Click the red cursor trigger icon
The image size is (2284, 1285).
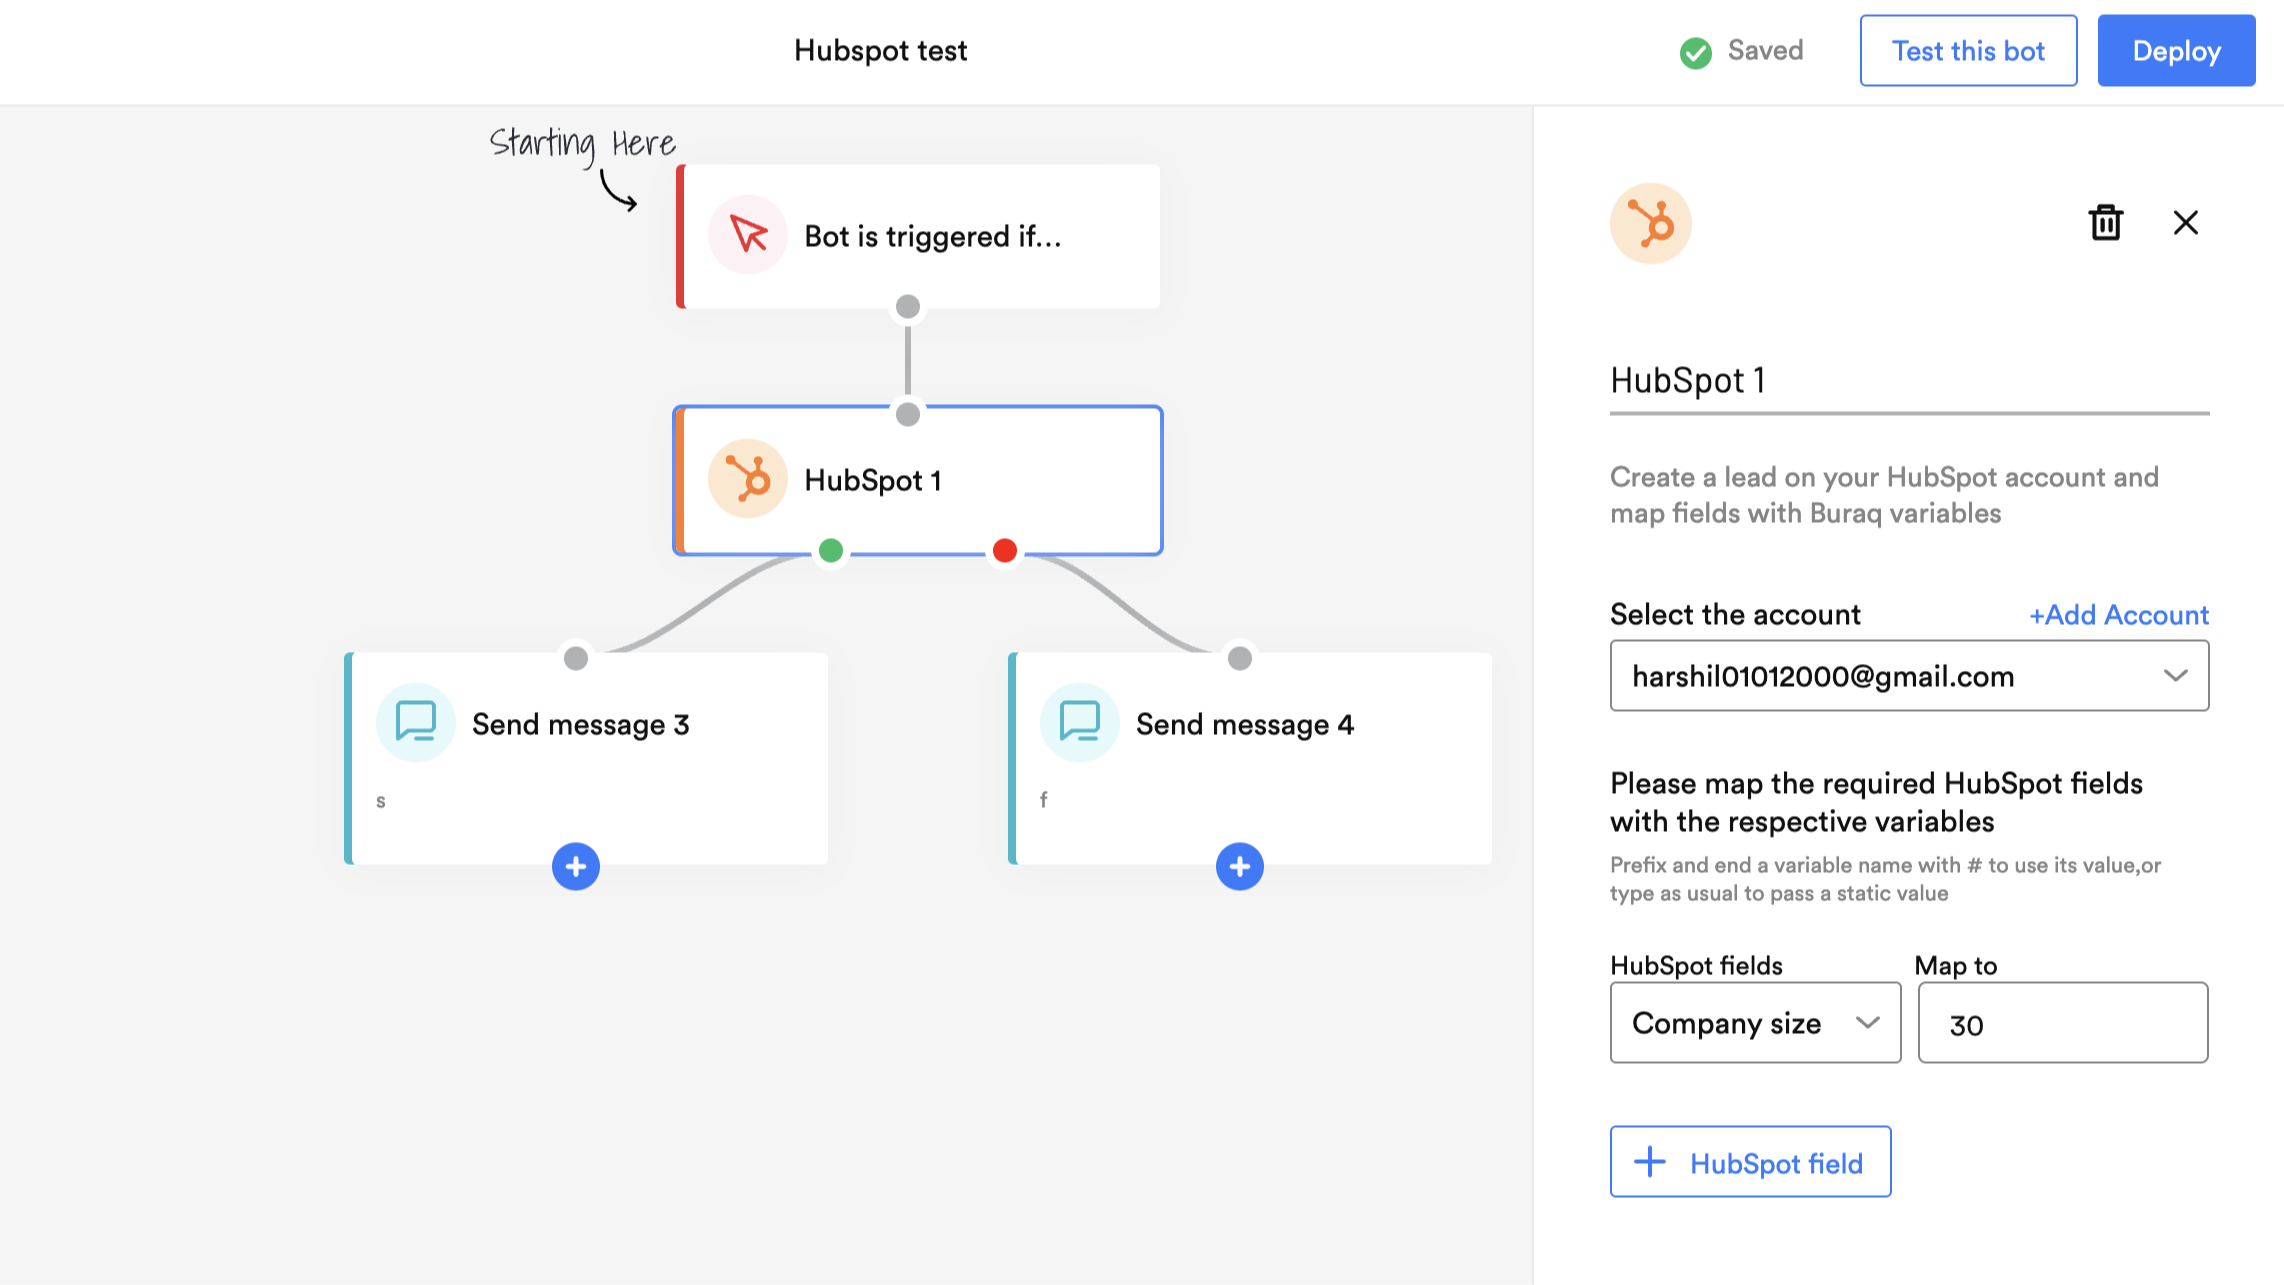tap(747, 235)
